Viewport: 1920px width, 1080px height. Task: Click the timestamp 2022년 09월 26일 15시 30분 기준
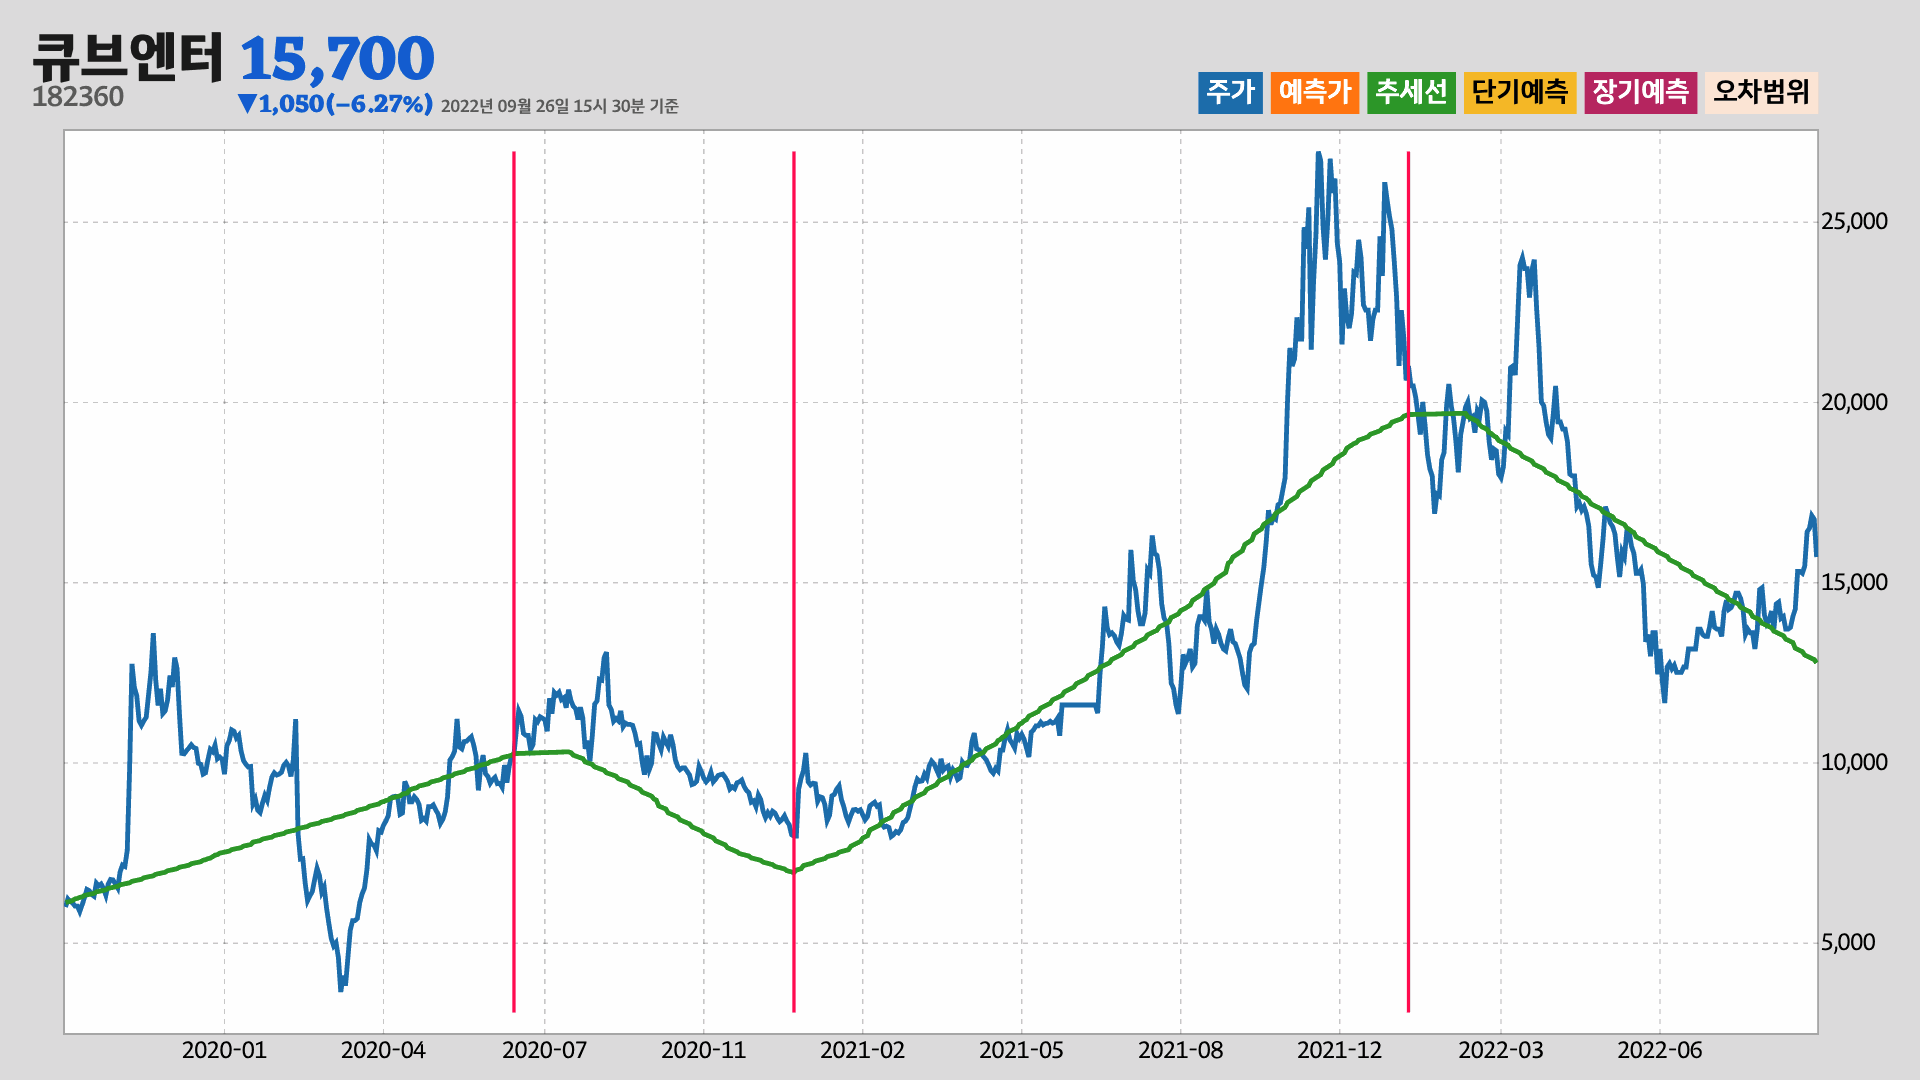click(560, 106)
